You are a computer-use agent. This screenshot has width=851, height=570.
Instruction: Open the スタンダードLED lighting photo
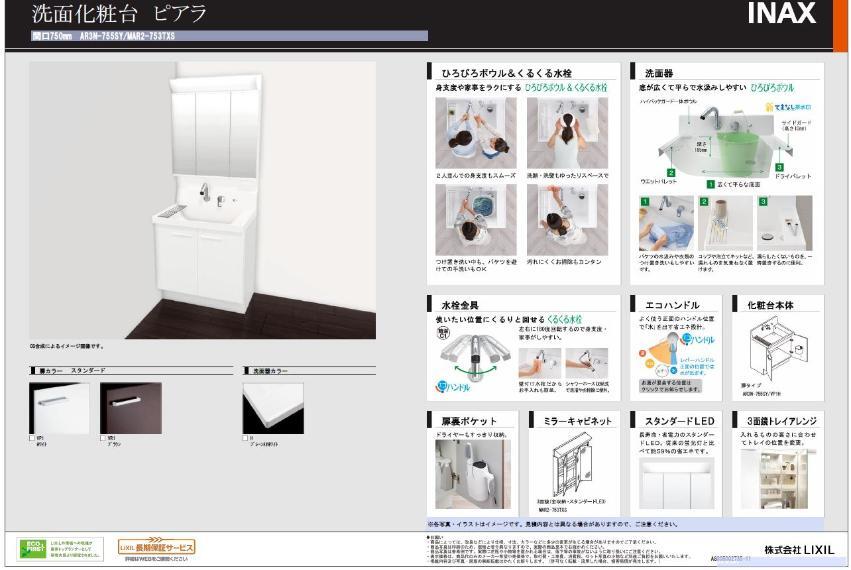(676, 484)
